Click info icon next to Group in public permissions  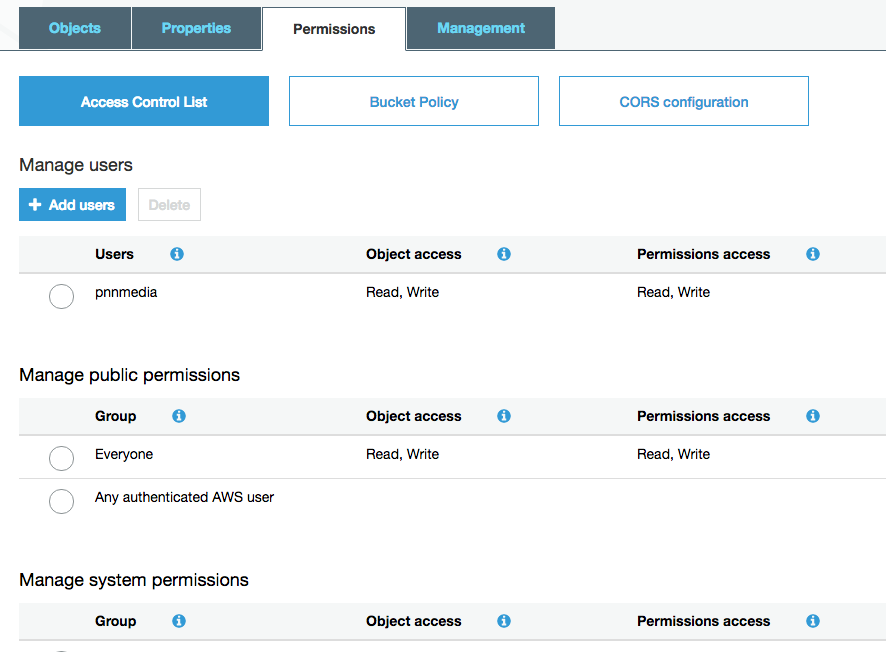coord(179,416)
